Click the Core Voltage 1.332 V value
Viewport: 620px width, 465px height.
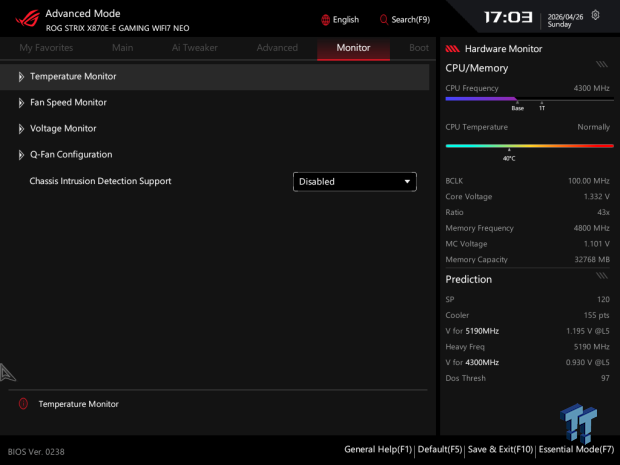click(597, 197)
